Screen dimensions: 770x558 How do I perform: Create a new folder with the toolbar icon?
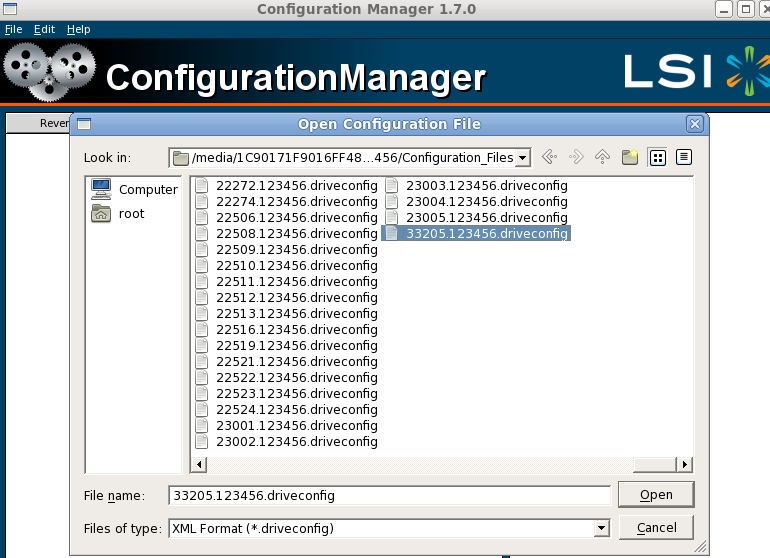click(630, 157)
